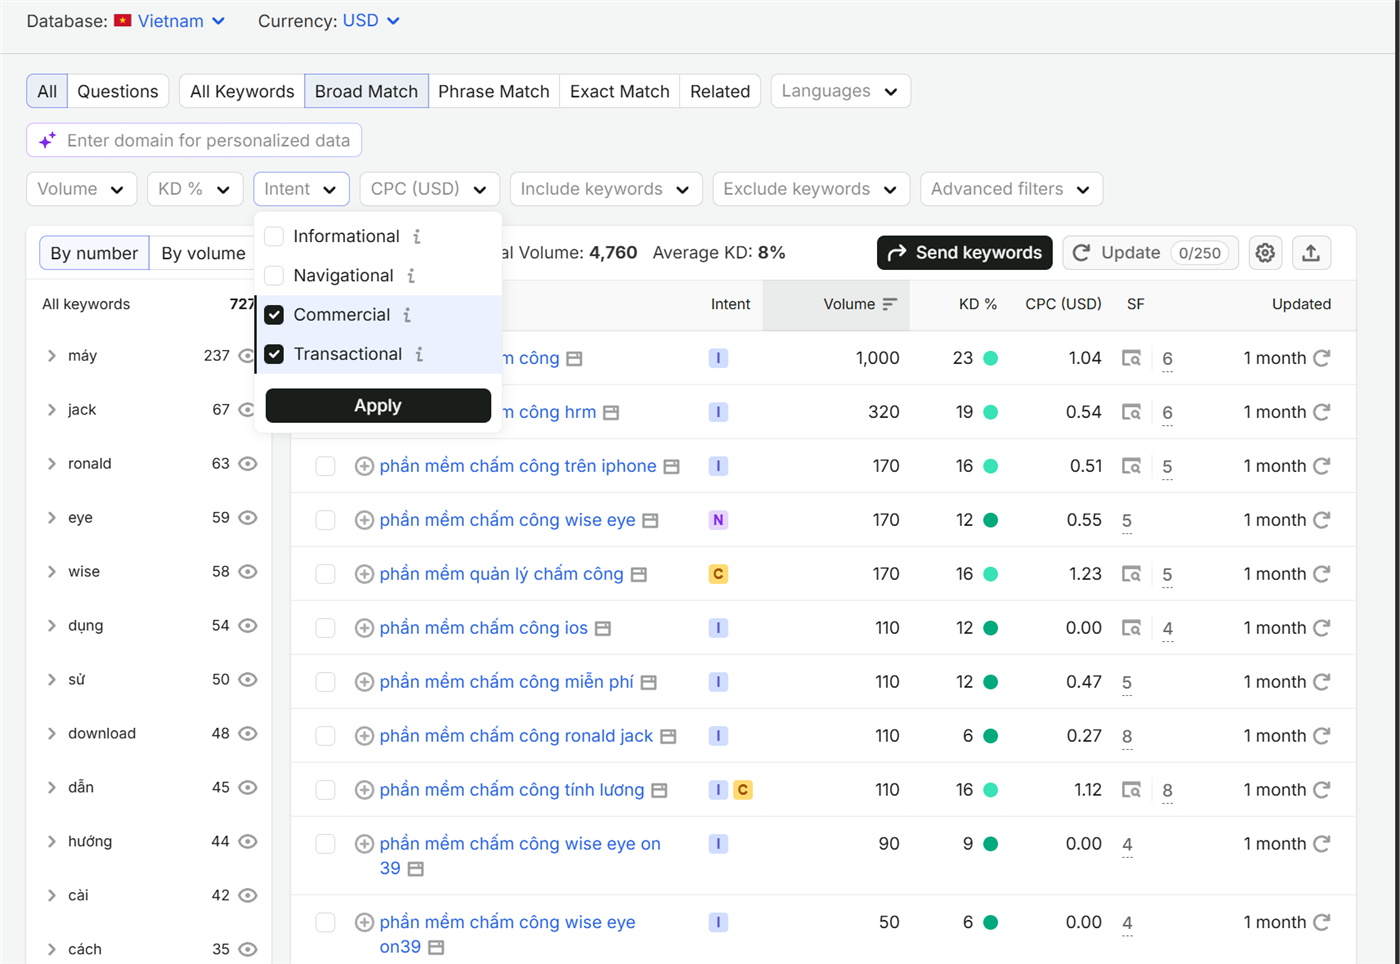Click the Update button
This screenshot has height=964, width=1400.
pos(1150,253)
